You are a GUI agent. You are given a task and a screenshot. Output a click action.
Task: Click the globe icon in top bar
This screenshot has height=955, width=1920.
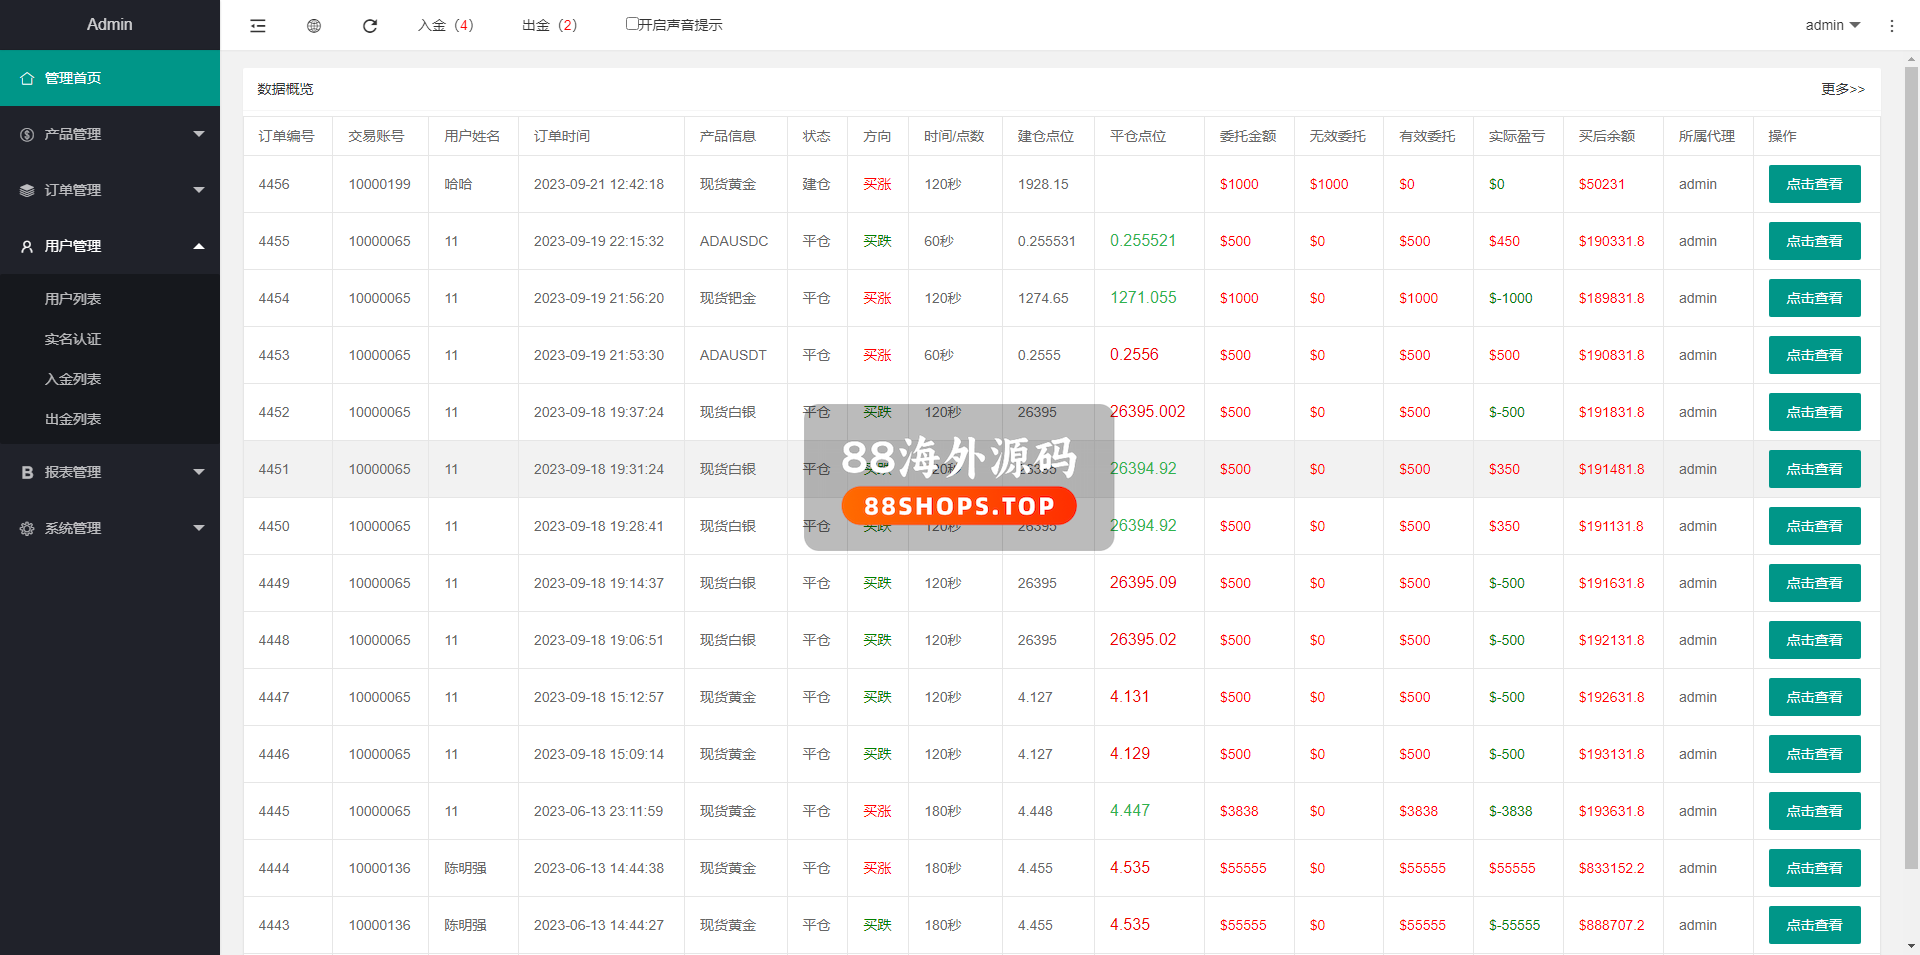[x=314, y=26]
